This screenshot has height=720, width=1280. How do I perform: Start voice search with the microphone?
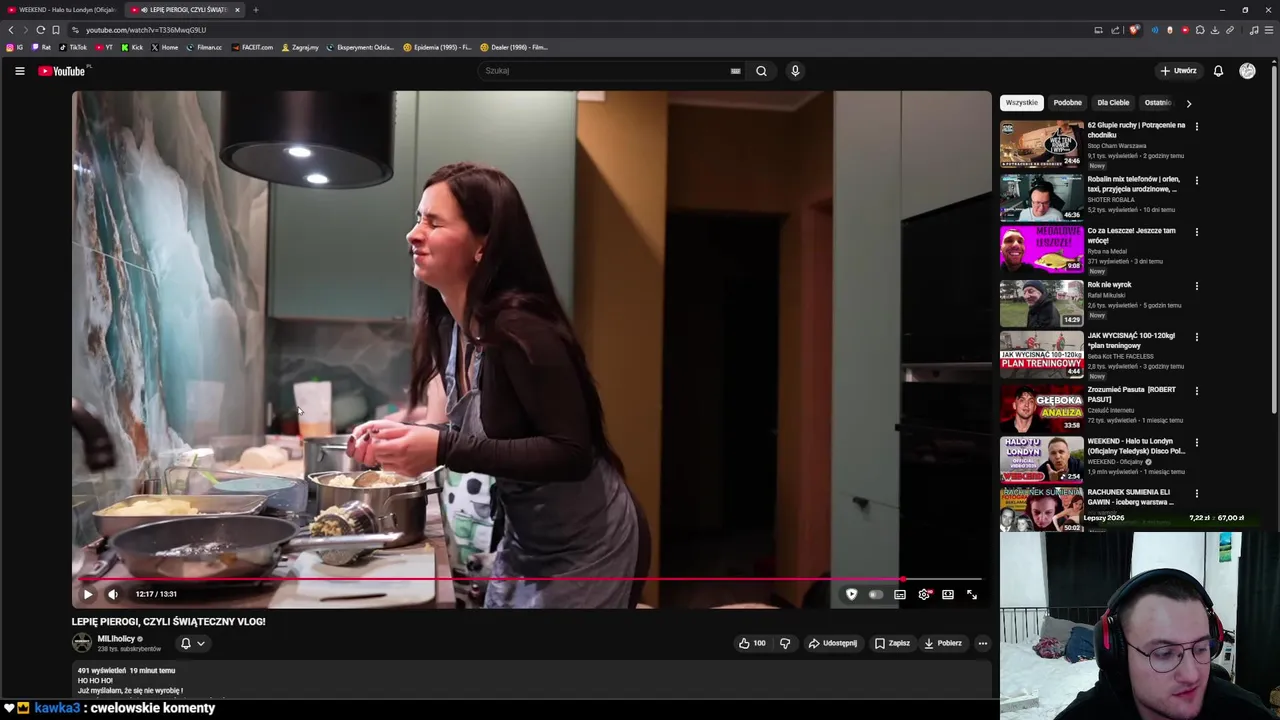pos(795,71)
